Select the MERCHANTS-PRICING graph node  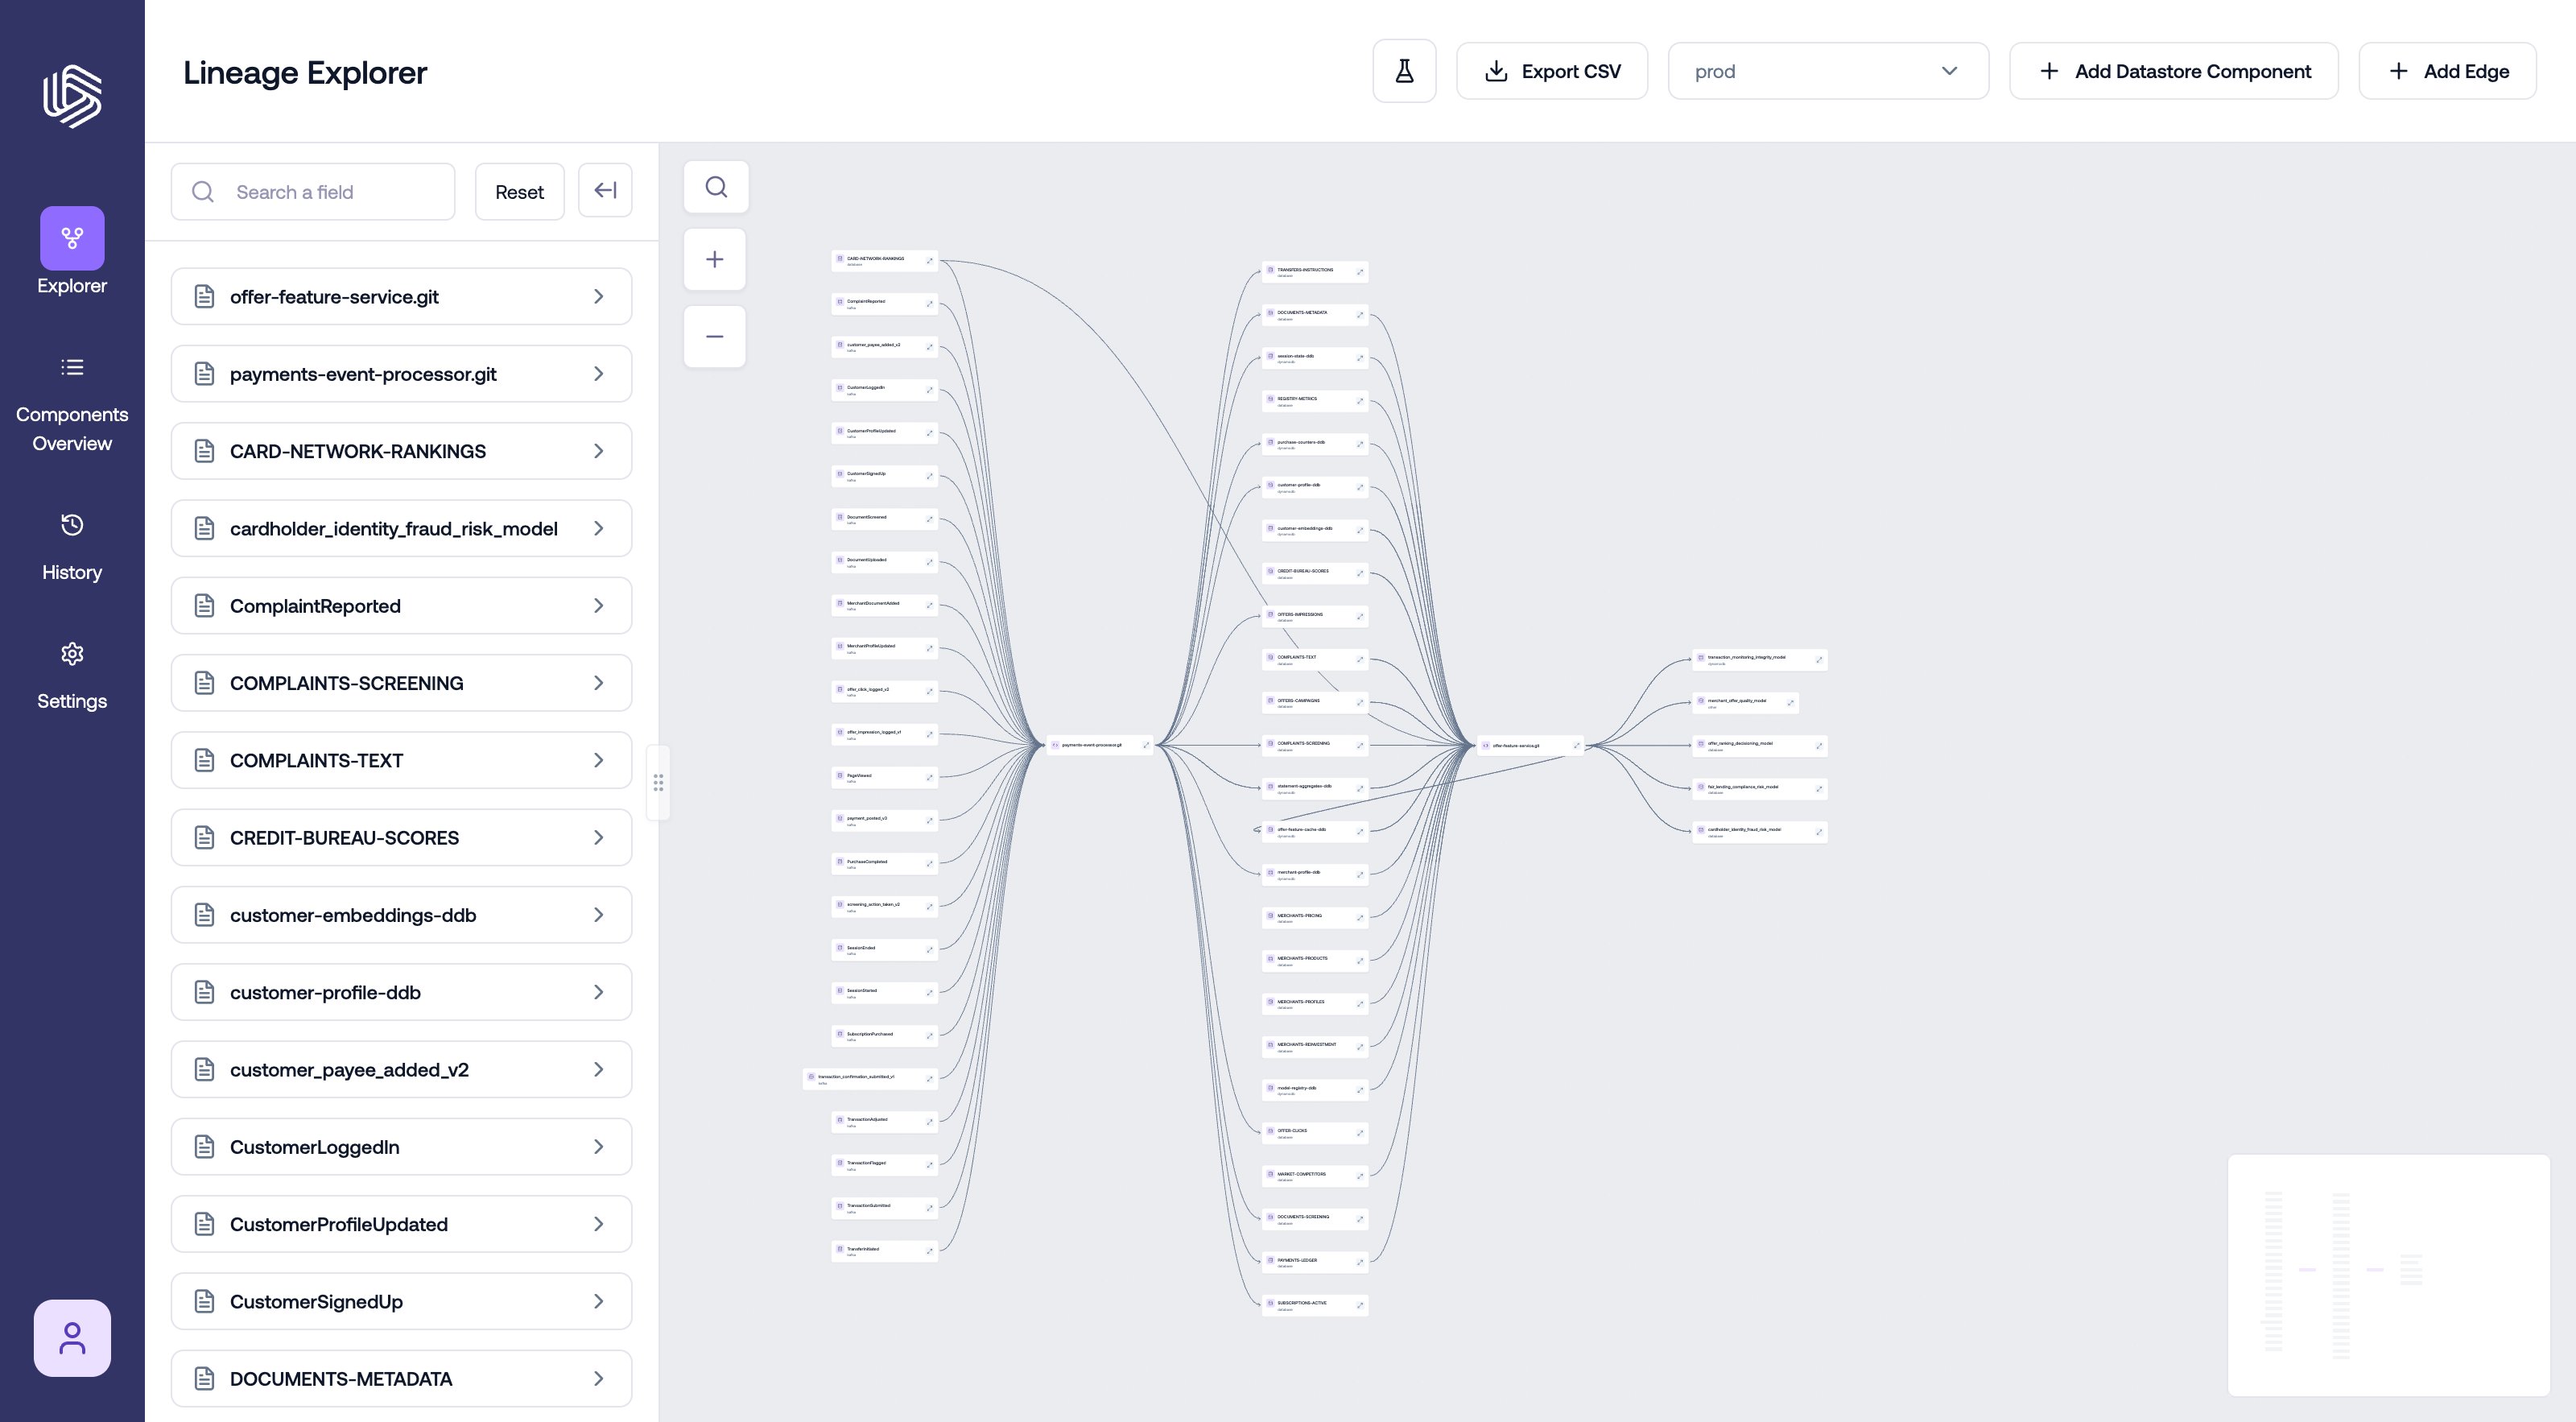1315,918
